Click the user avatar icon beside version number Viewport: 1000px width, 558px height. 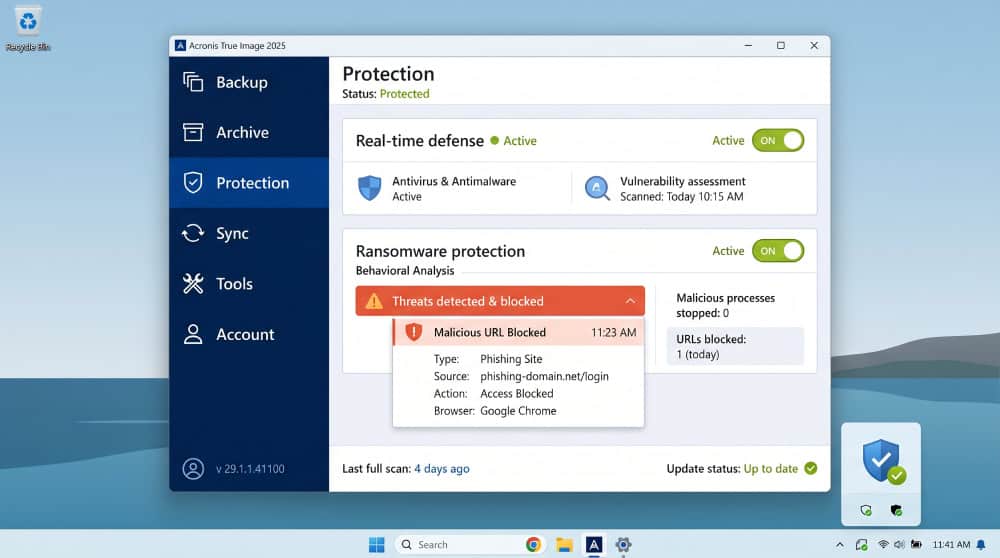point(193,469)
